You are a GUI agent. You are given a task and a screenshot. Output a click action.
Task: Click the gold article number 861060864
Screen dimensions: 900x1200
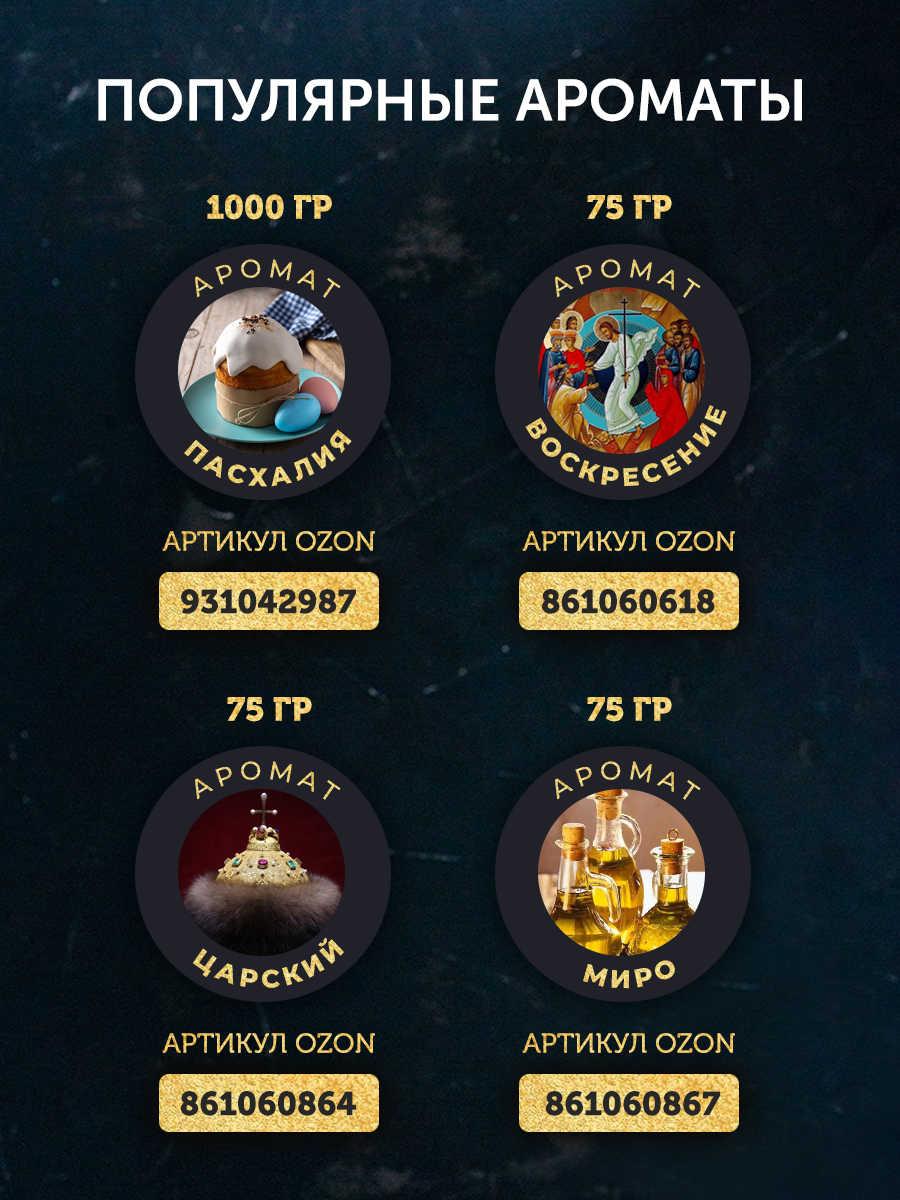(269, 1103)
